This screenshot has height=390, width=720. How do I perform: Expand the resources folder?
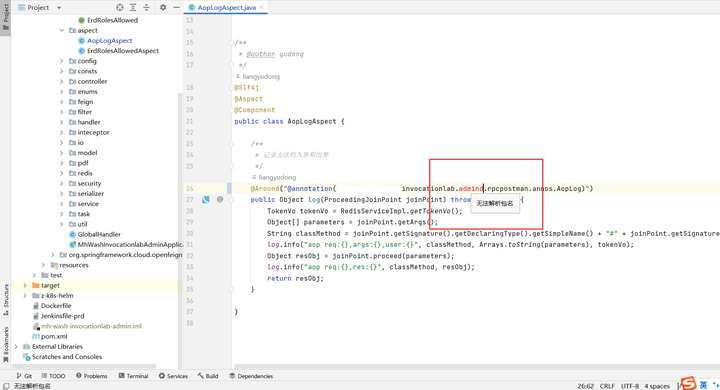(x=44, y=265)
